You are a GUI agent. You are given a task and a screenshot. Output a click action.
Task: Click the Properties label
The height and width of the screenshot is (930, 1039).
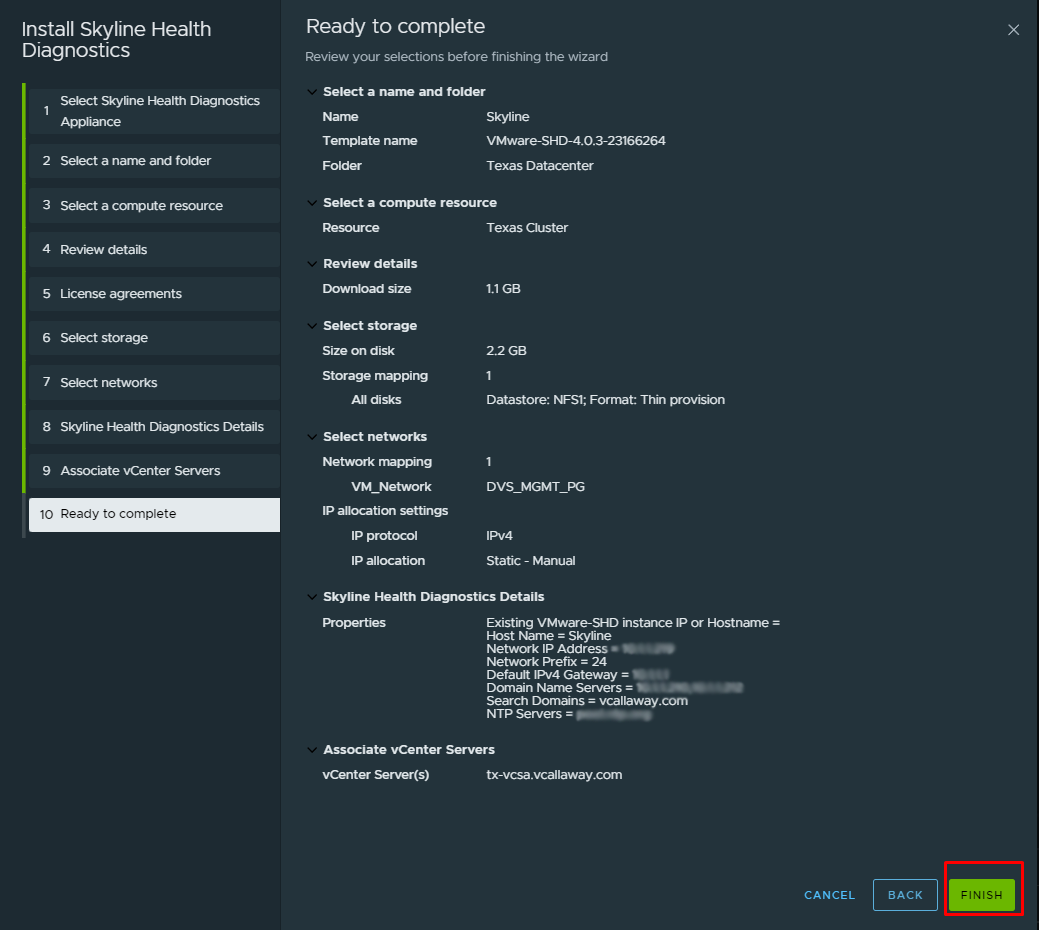pyautogui.click(x=354, y=623)
